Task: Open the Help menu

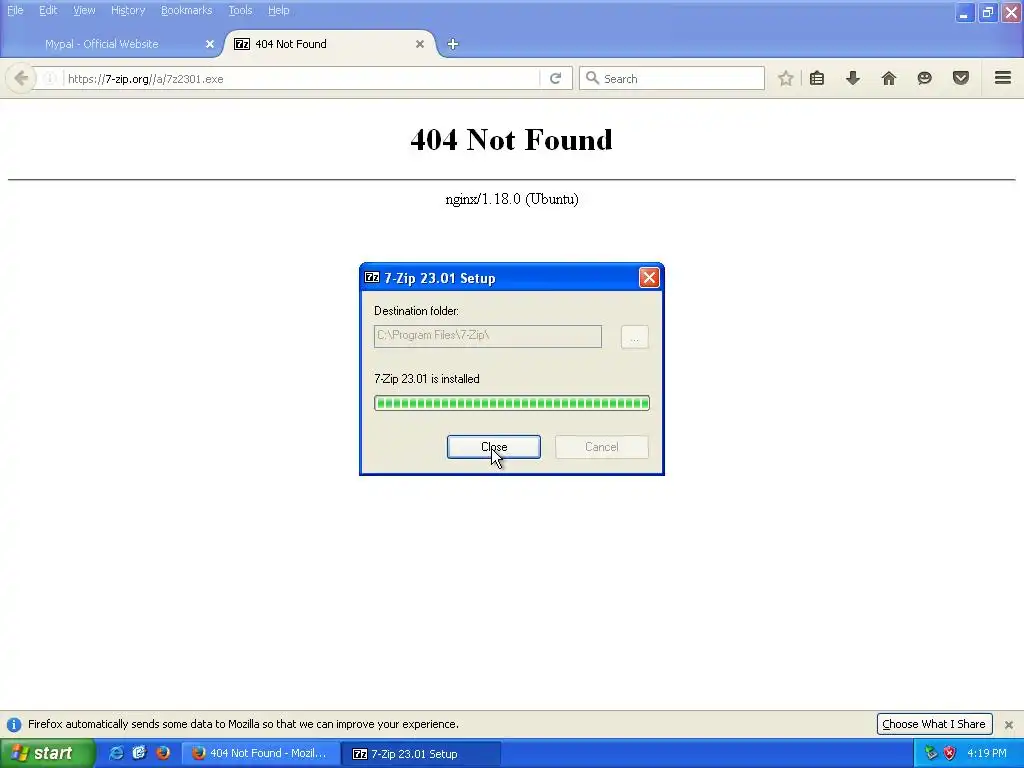Action: tap(279, 10)
